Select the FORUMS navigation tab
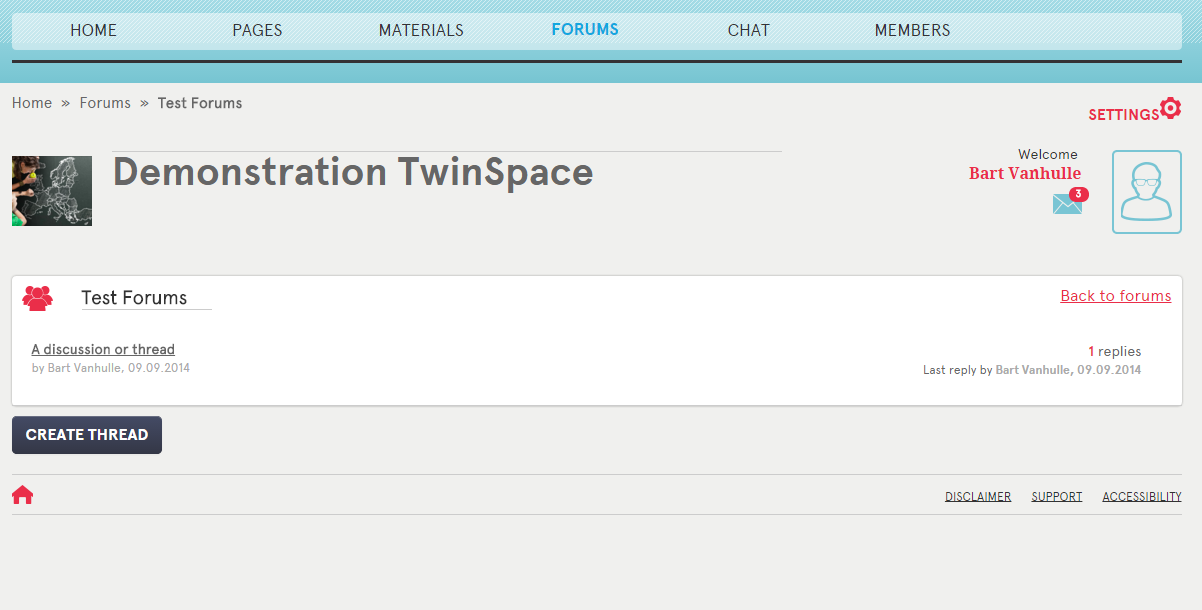1202x610 pixels. point(585,30)
